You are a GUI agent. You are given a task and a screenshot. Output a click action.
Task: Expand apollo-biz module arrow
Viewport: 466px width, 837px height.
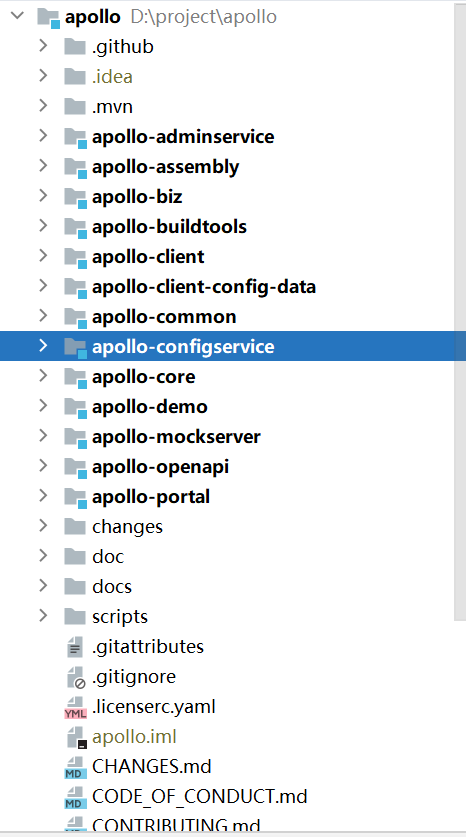(x=43, y=196)
